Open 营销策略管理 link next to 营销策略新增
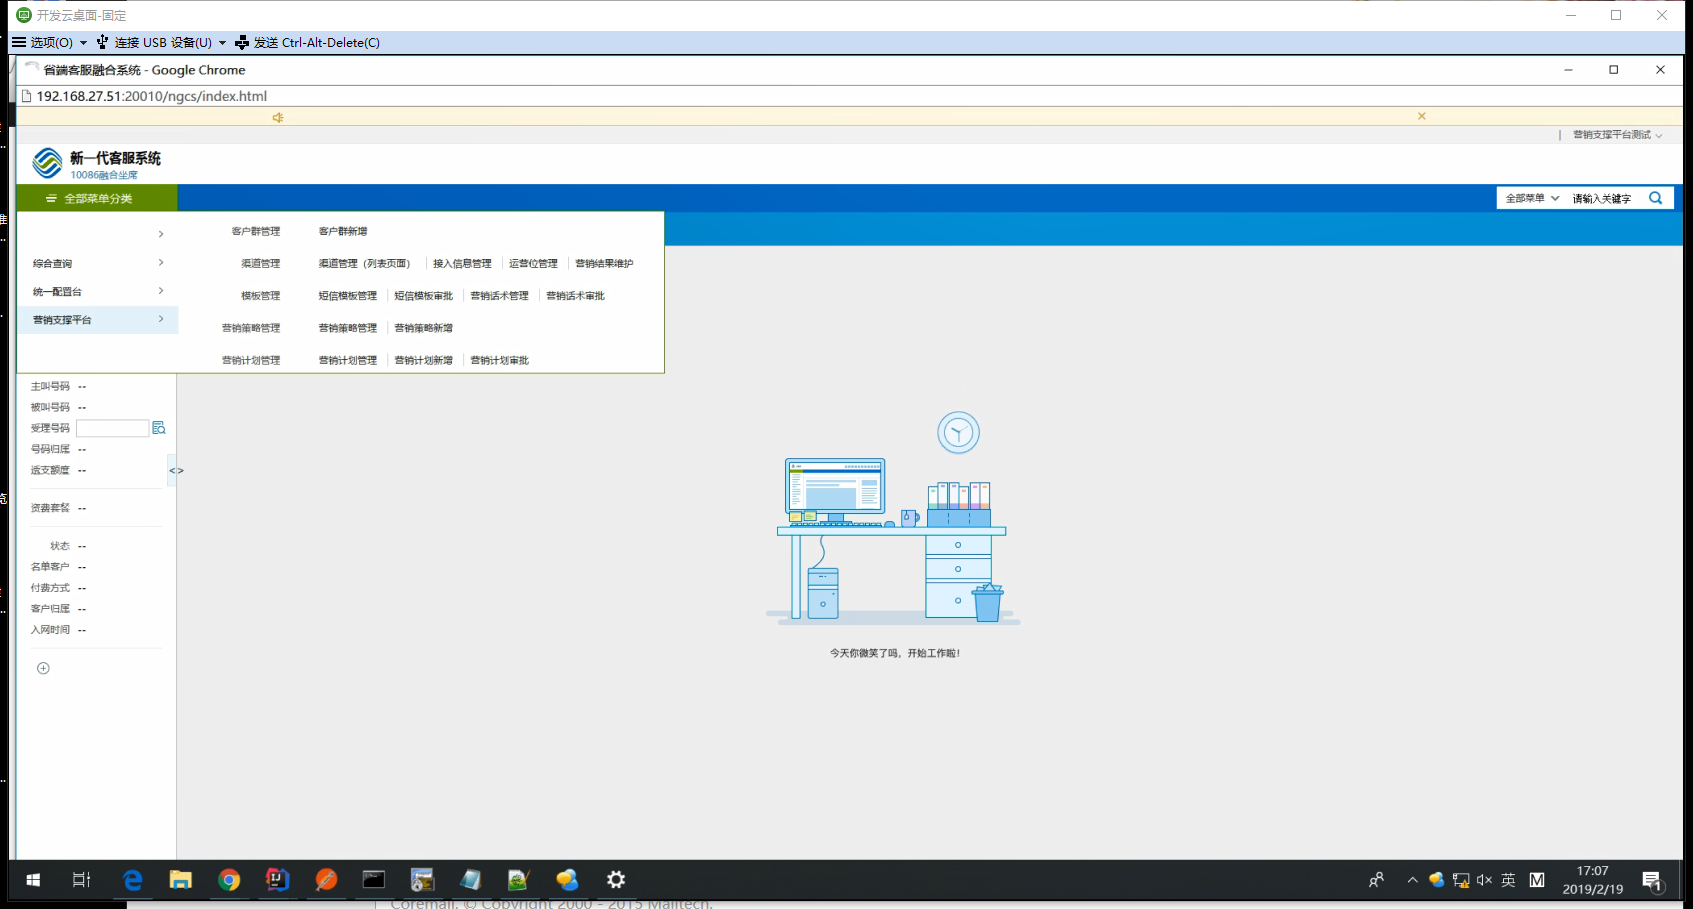This screenshot has width=1693, height=909. click(x=348, y=327)
